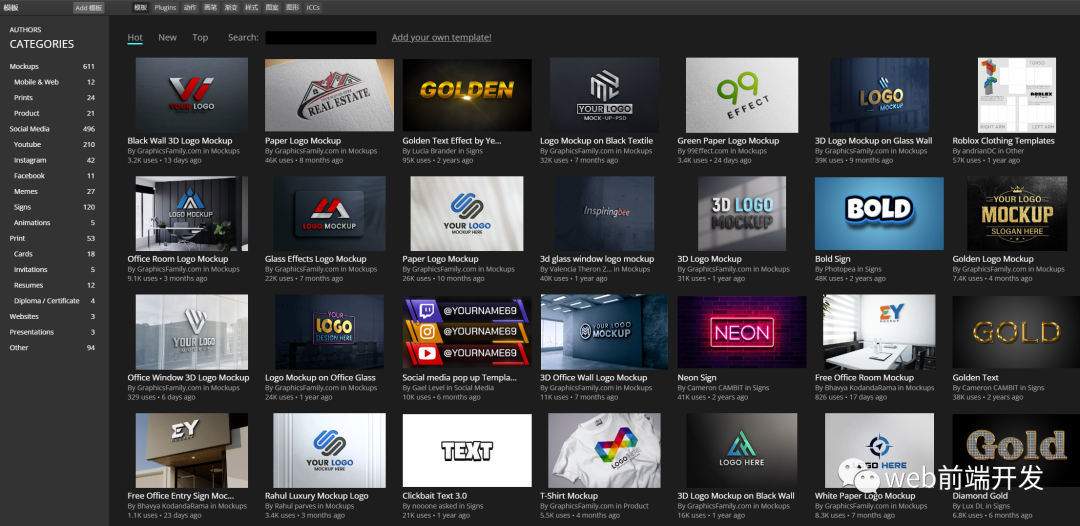1080x526 pixels.
Task: Select the Mockups category
Action: pyautogui.click(x=52, y=67)
